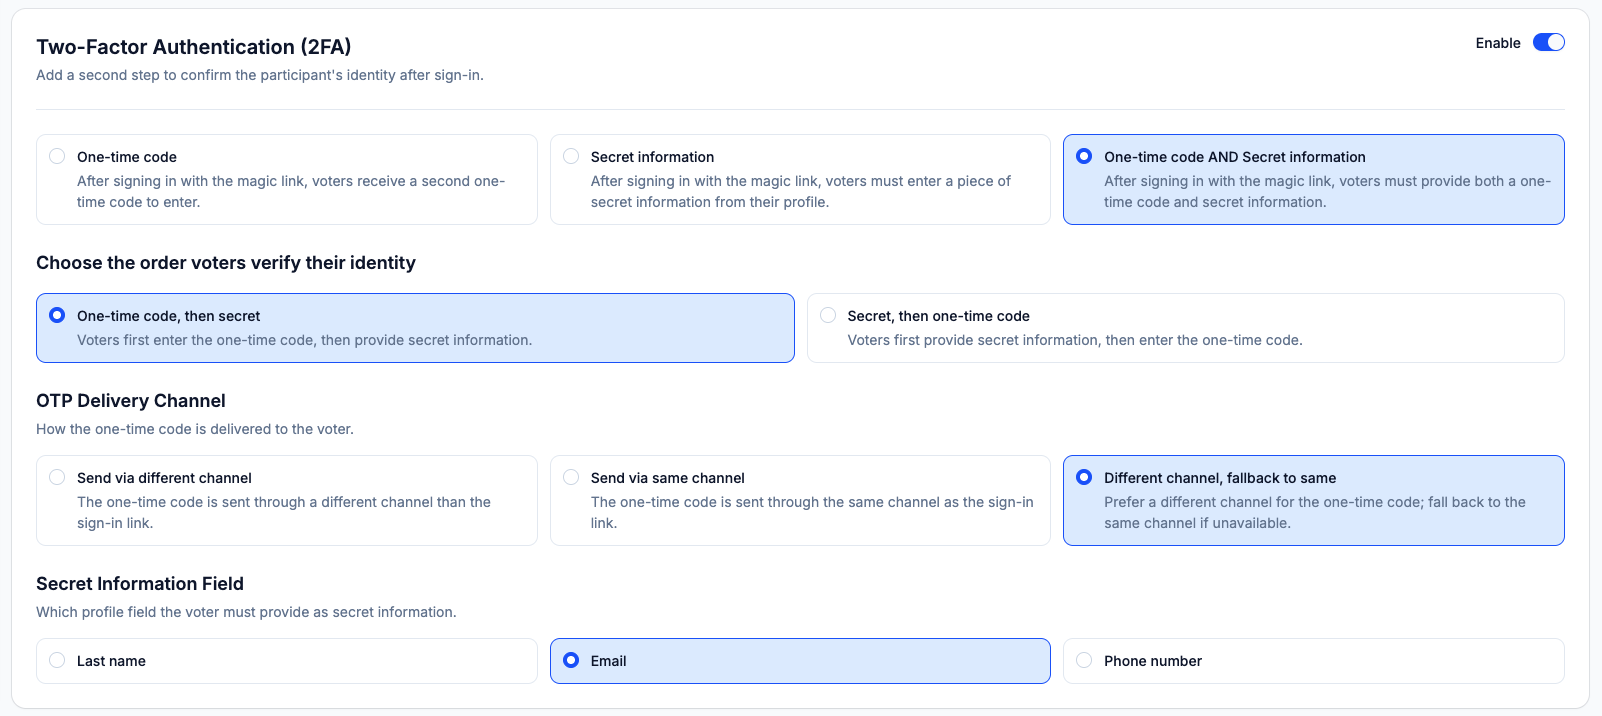Choose "Different channel, fallback to same" option
The width and height of the screenshot is (1602, 716).
(1084, 478)
